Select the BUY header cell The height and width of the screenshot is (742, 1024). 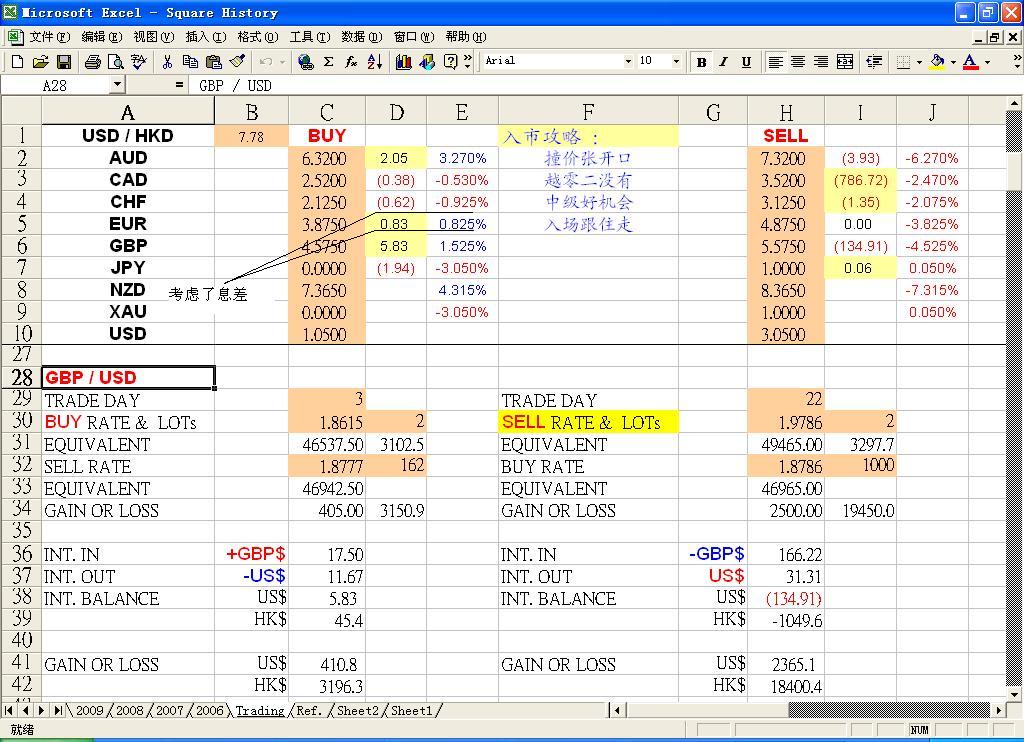coord(327,135)
